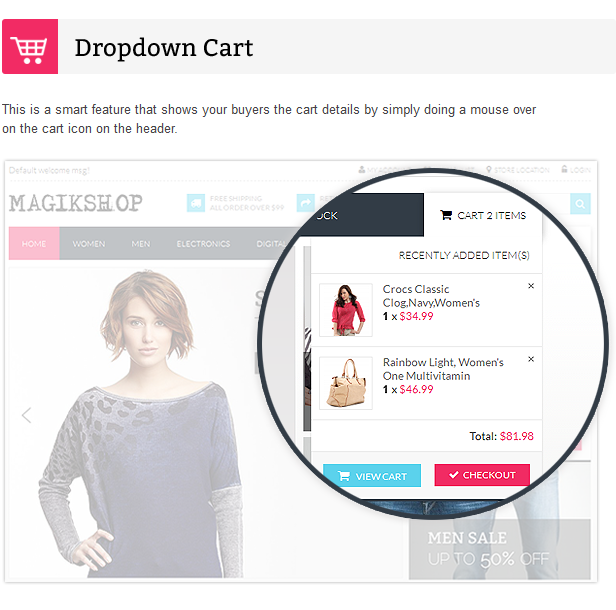This screenshot has width=616, height=610.
Task: Click the pink shopping cart icon
Action: click(30, 46)
